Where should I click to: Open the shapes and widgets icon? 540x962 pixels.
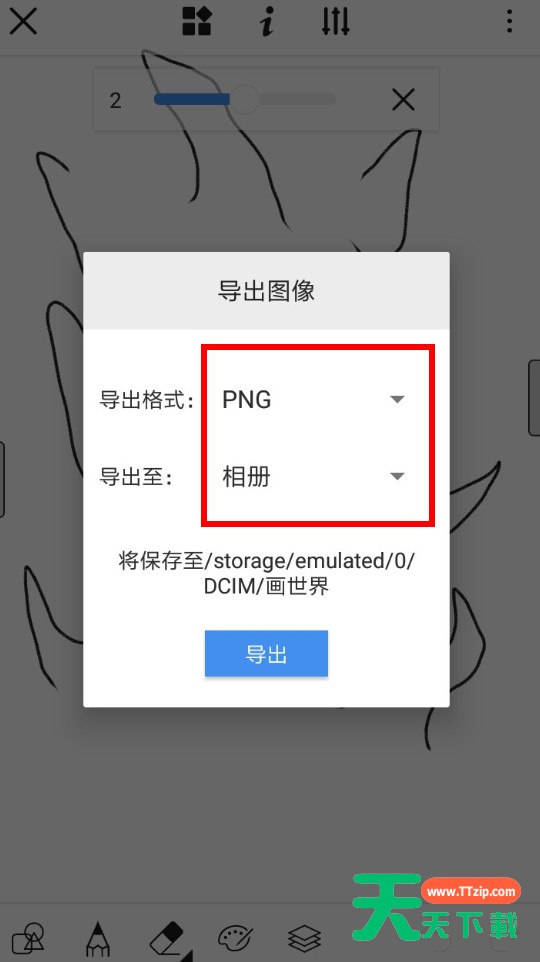click(x=197, y=21)
